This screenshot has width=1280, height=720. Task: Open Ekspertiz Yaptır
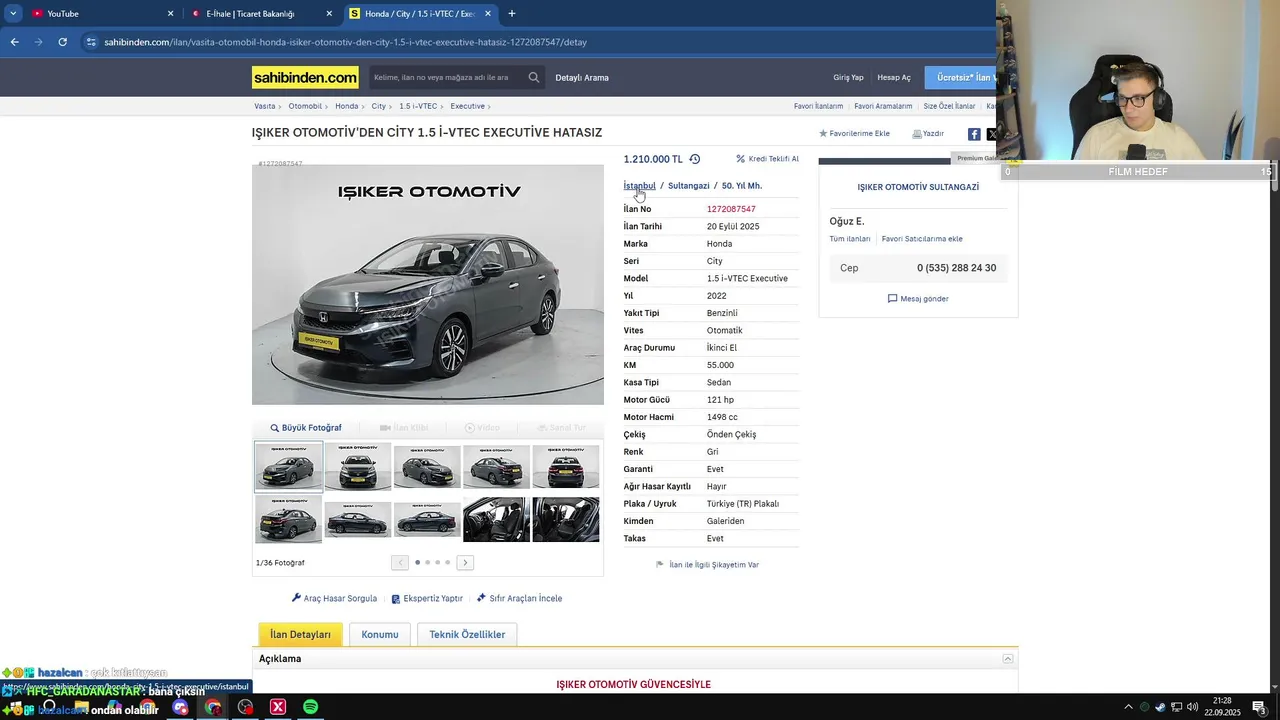(x=427, y=598)
